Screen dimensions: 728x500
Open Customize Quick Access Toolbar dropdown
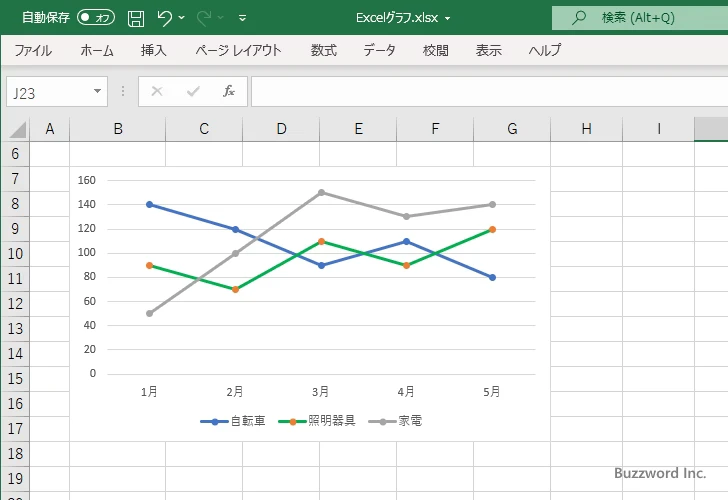(x=242, y=18)
